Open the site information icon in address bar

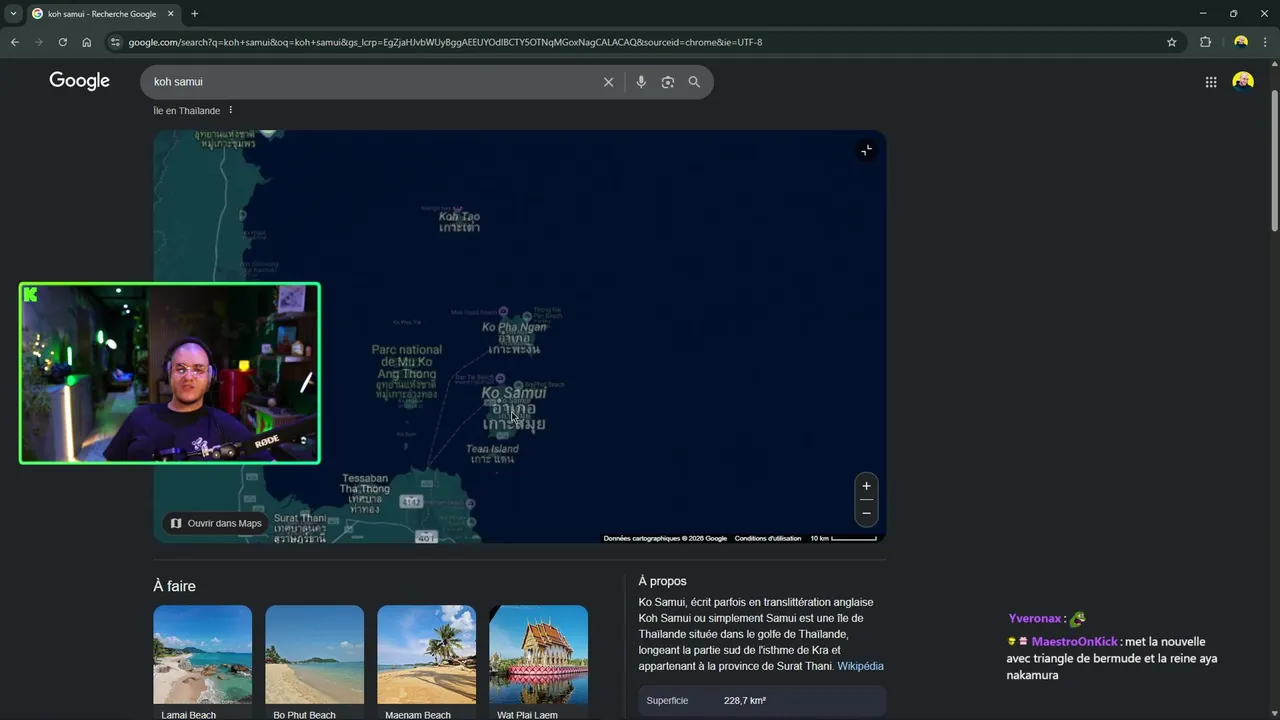pos(115,42)
